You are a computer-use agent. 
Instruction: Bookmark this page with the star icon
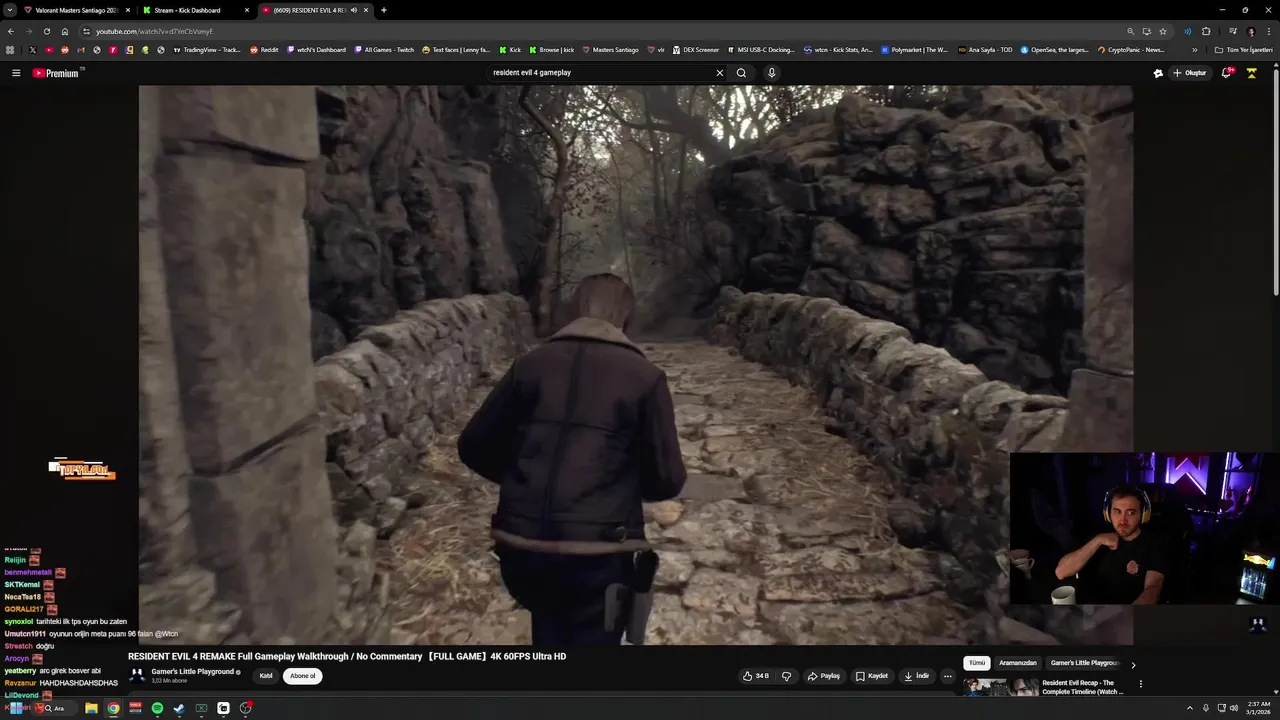[x=1163, y=31]
